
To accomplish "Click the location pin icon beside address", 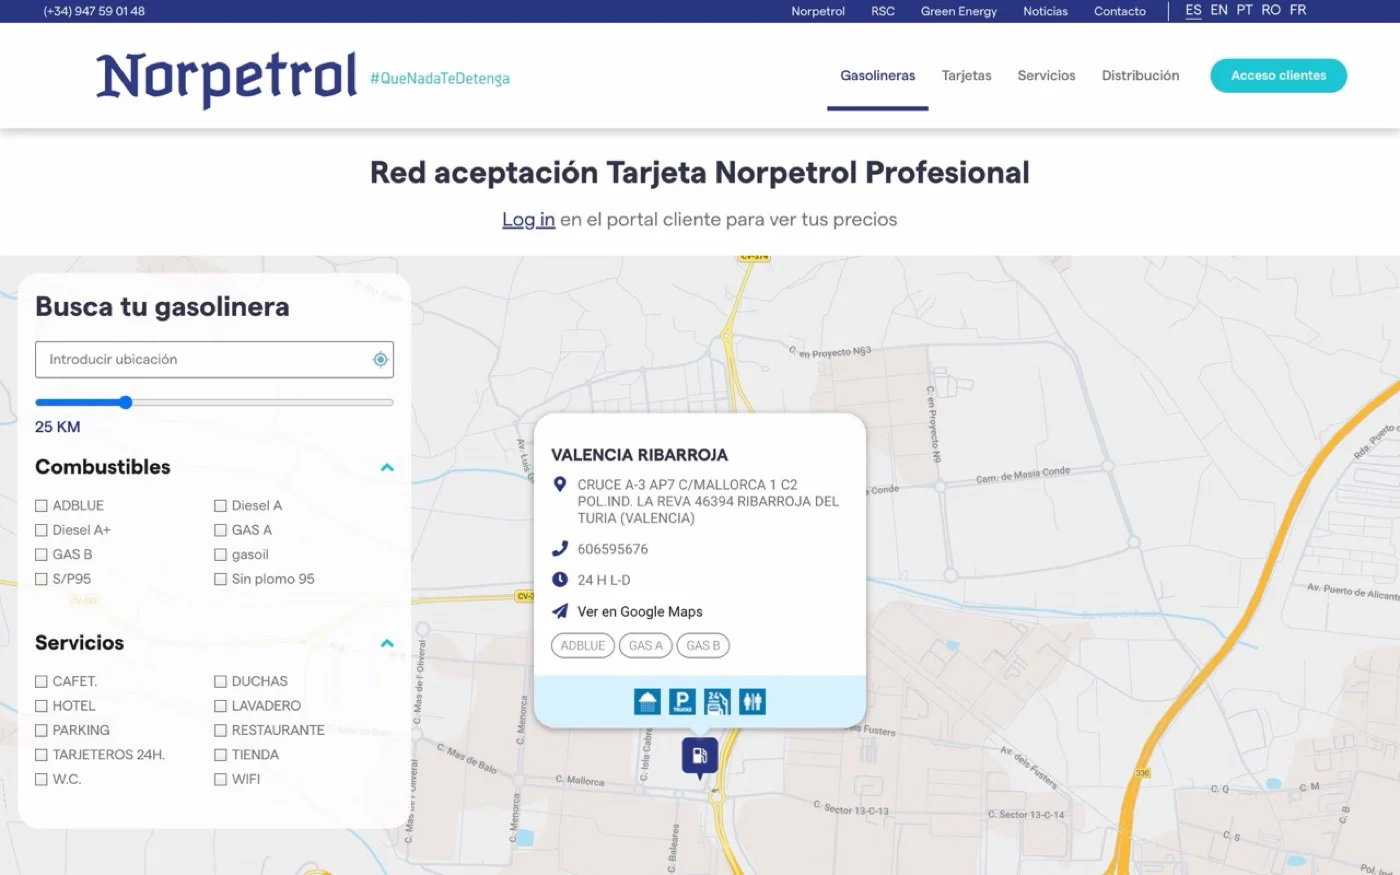I will click(560, 484).
